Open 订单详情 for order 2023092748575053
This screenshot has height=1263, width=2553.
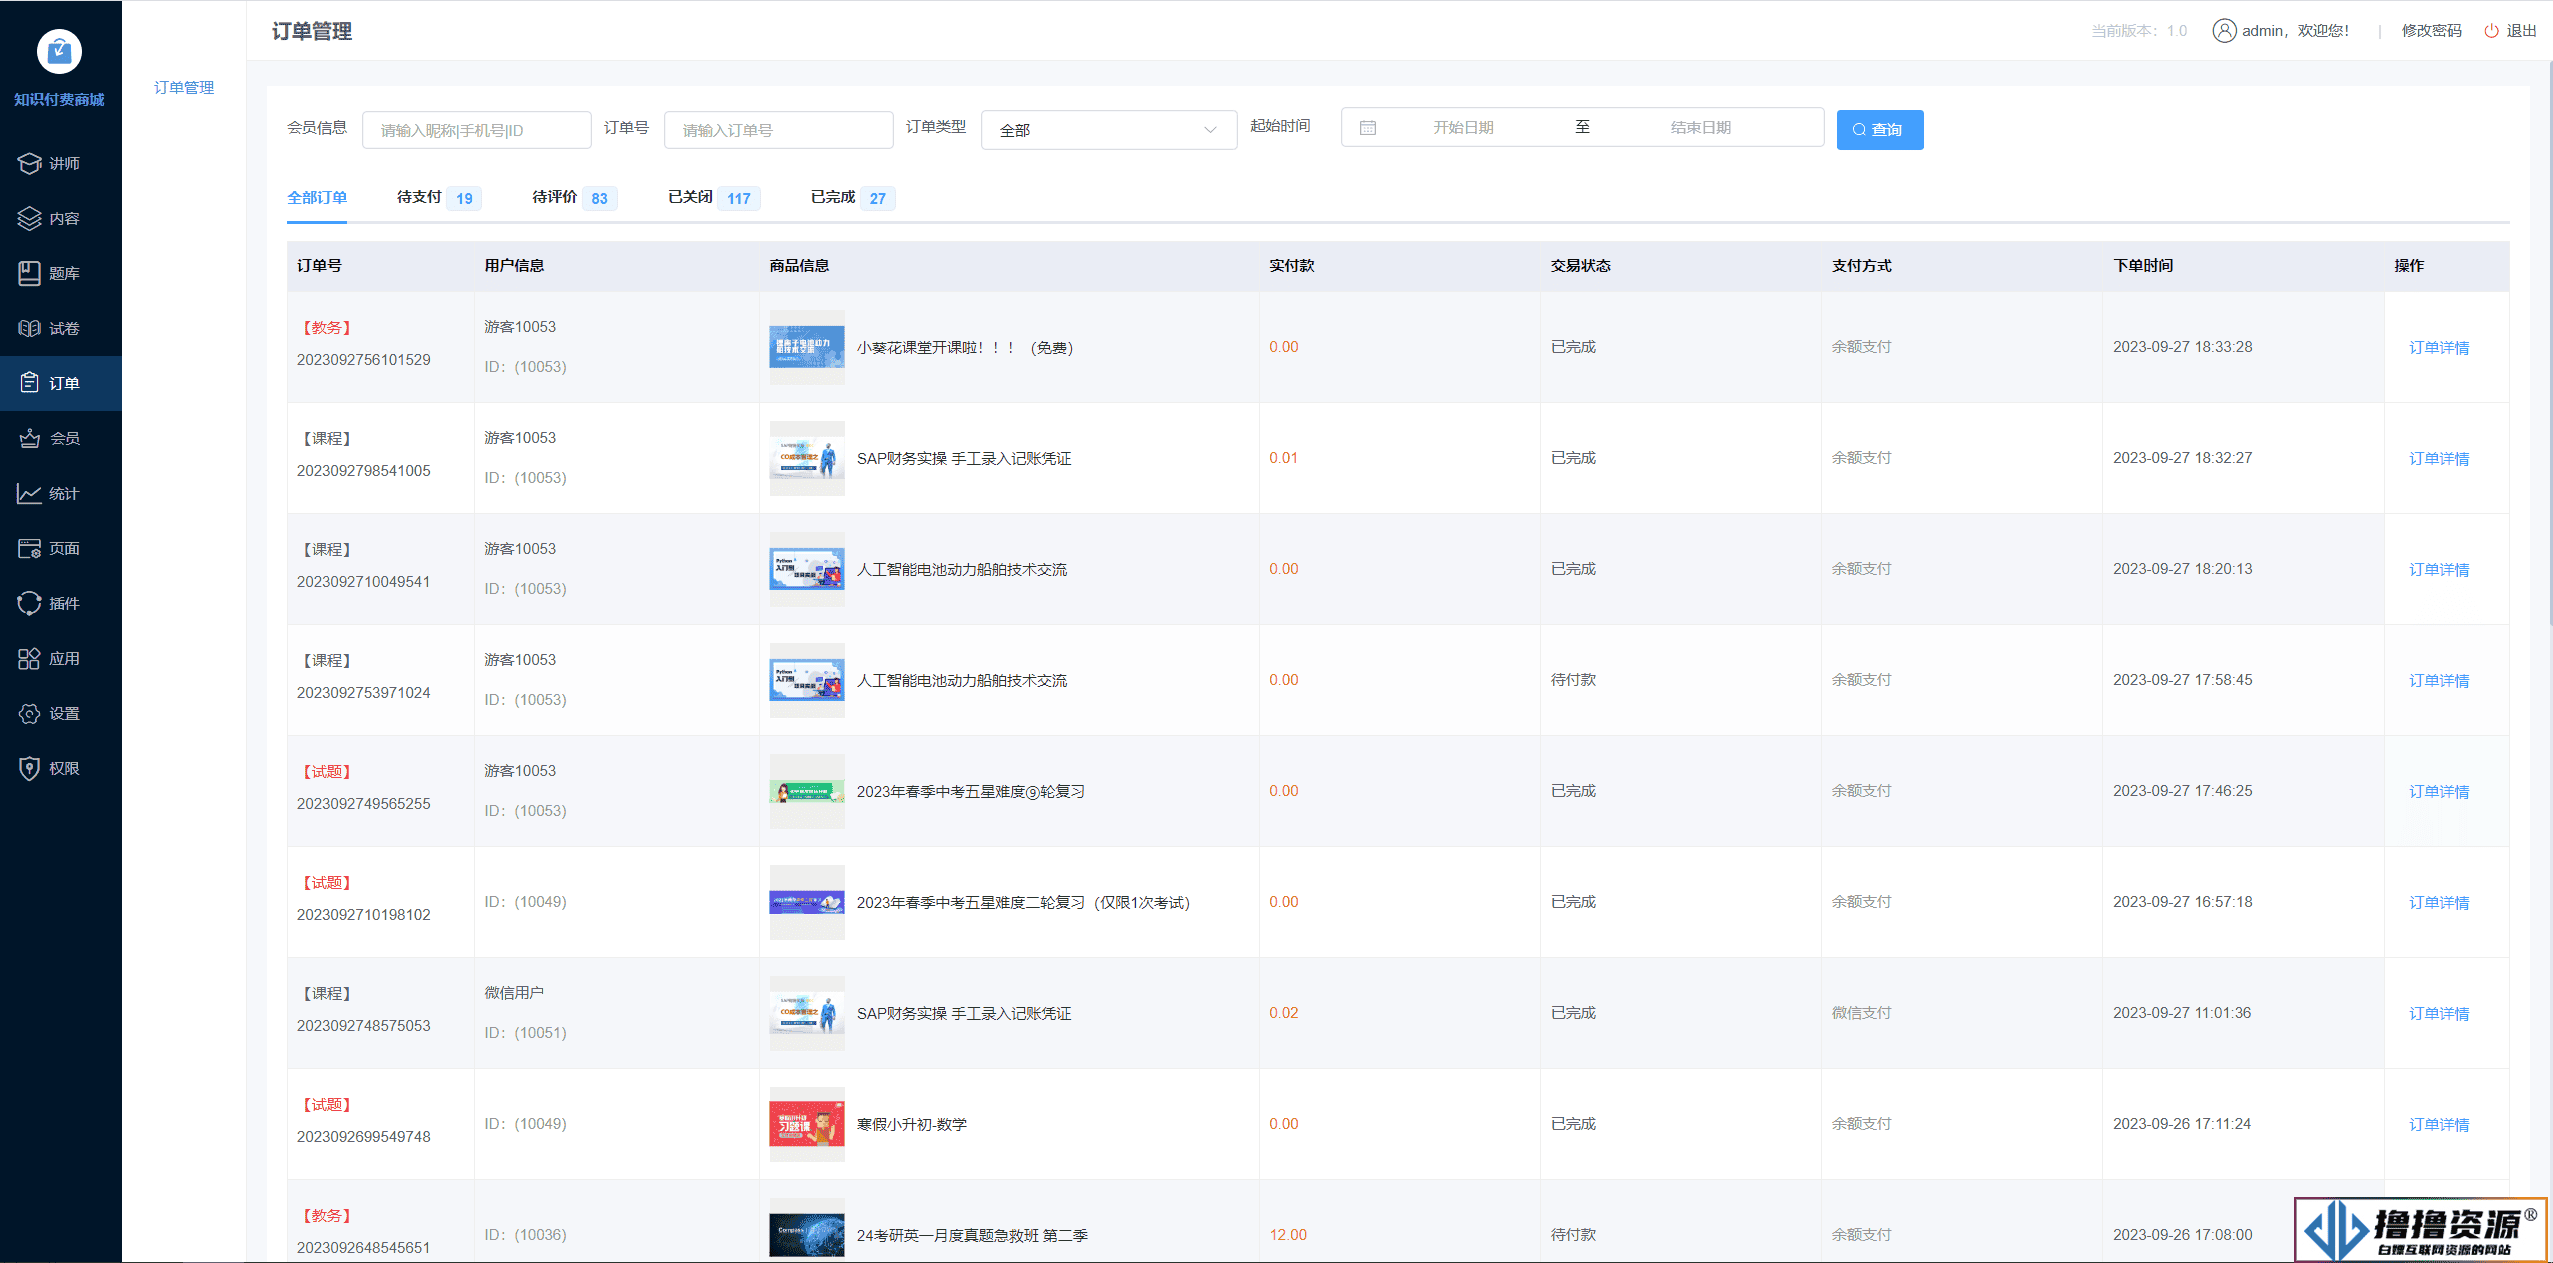pyautogui.click(x=2439, y=1014)
